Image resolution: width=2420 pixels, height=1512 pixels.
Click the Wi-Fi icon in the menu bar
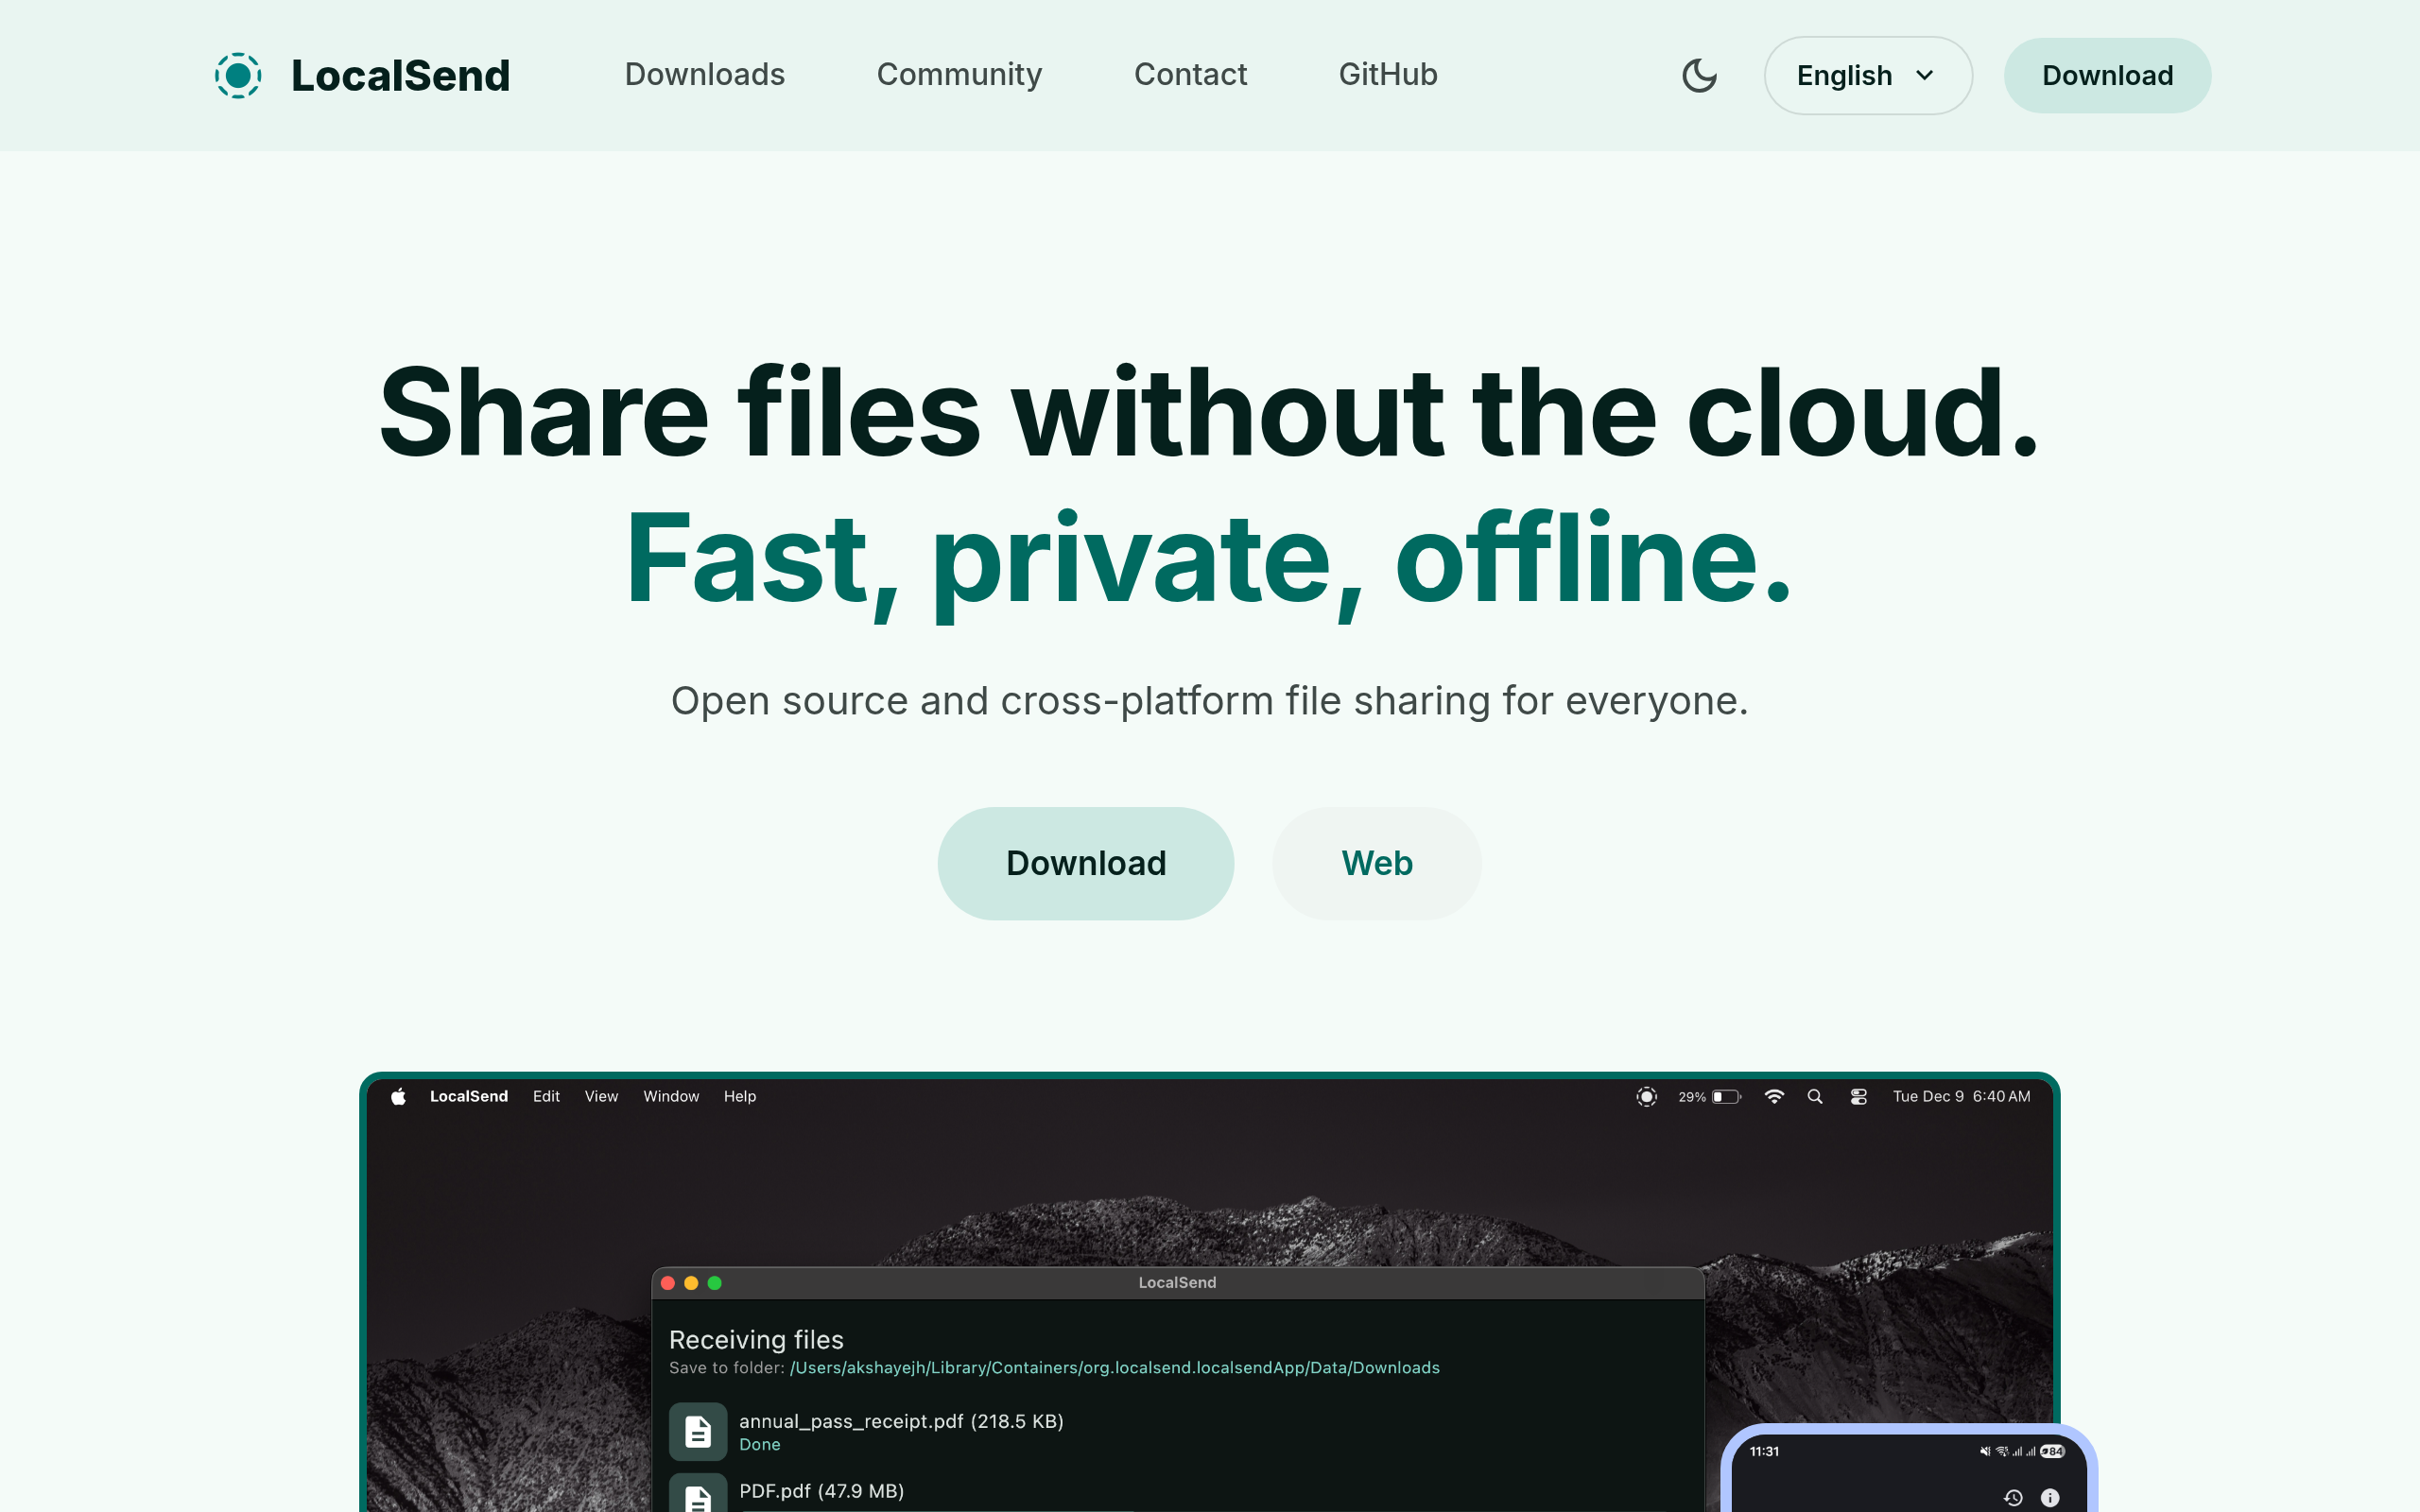(1774, 1096)
